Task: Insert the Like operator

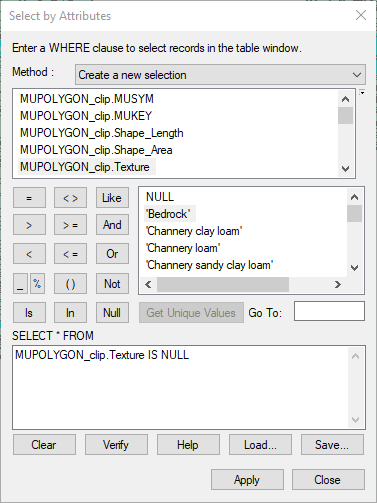Action: (112, 198)
